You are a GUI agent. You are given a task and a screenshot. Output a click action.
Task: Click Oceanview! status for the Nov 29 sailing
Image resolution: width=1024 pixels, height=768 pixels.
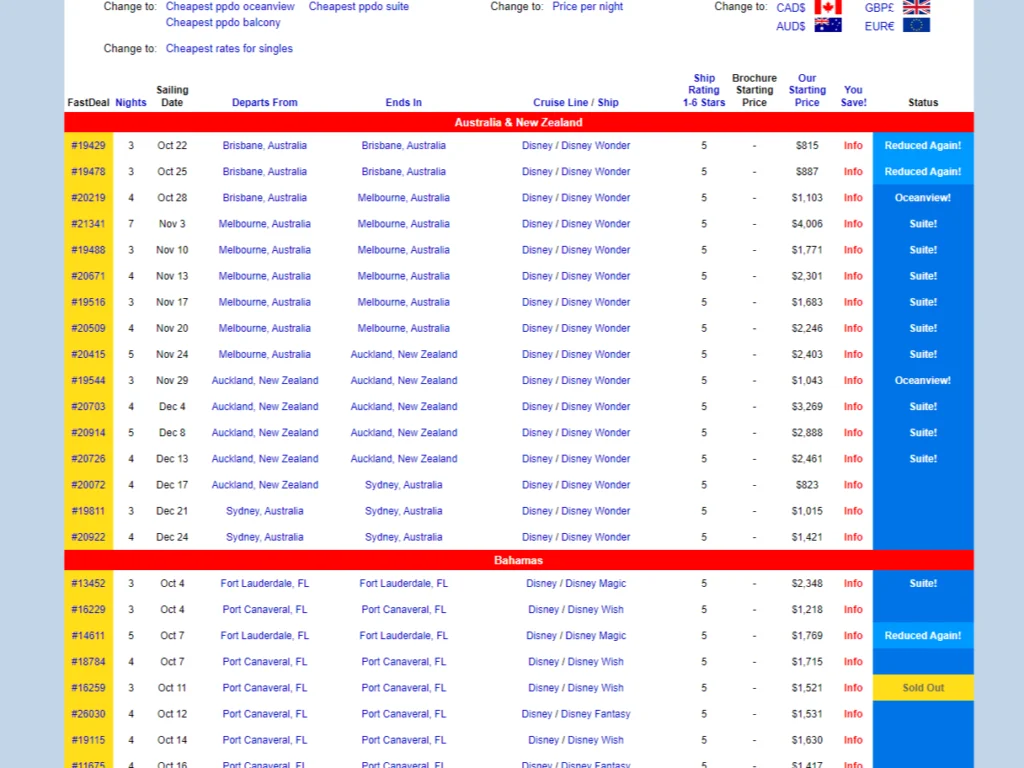click(923, 381)
